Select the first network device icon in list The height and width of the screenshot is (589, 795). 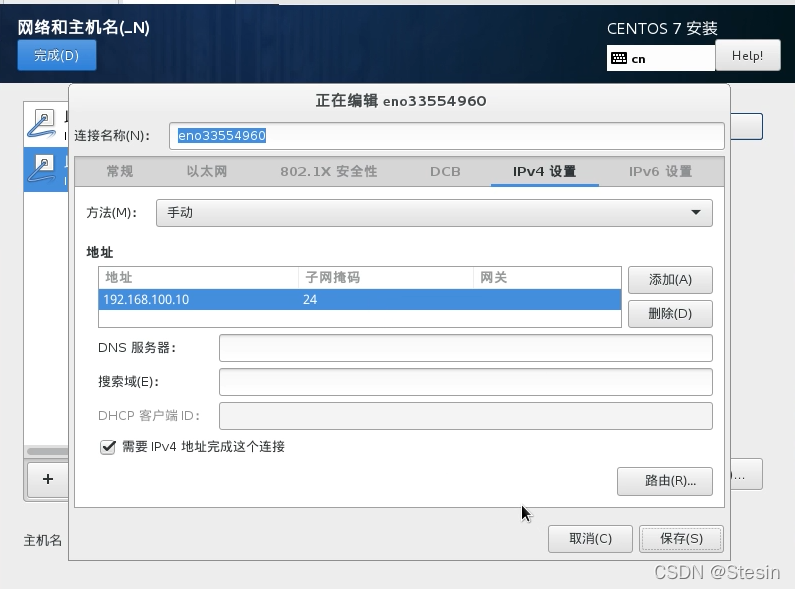tap(42, 124)
